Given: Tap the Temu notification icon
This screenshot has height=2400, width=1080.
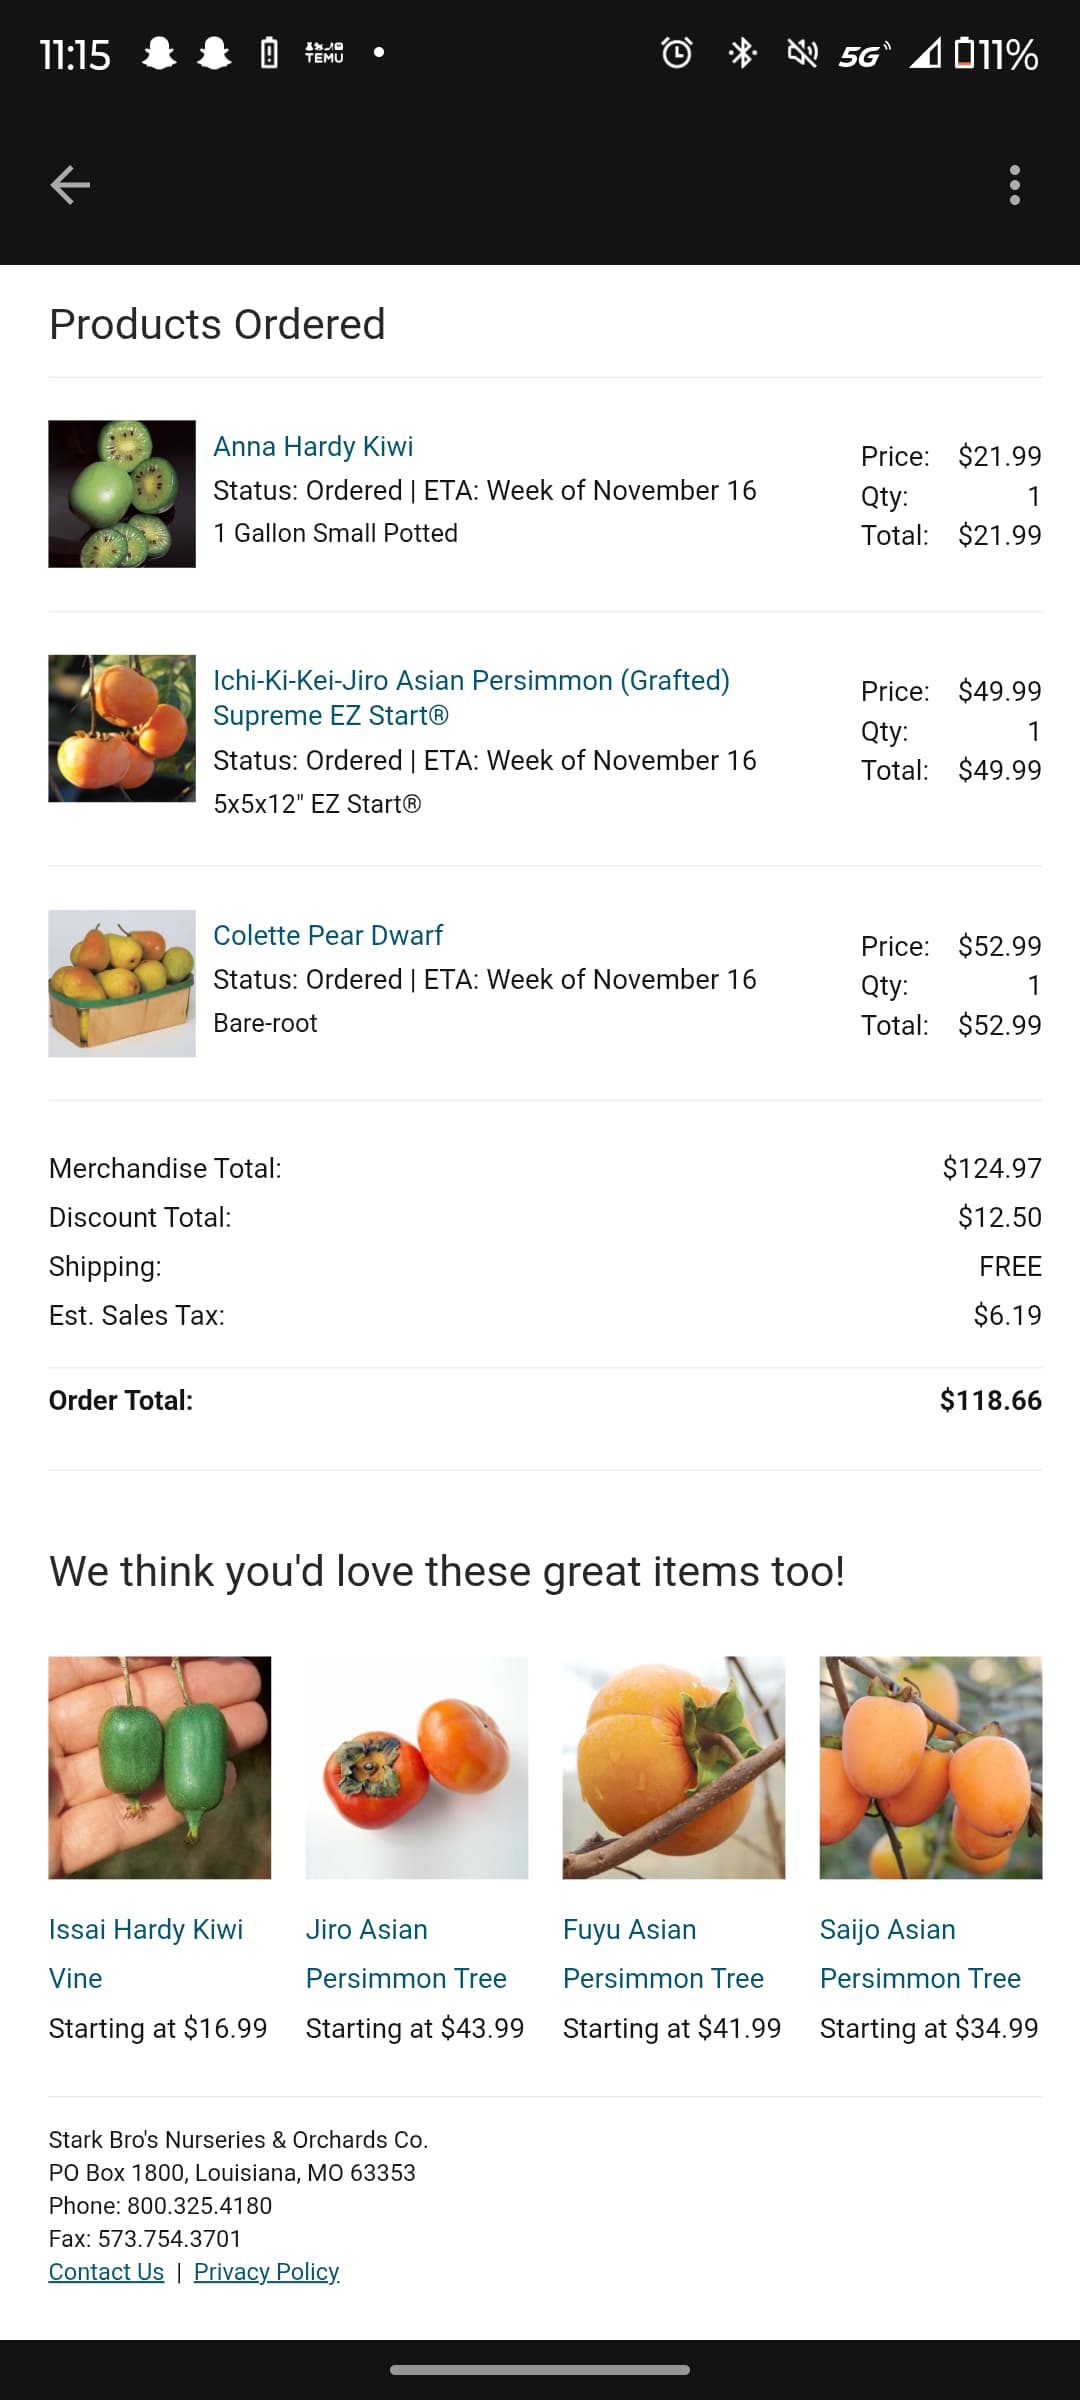Looking at the screenshot, I should (x=324, y=53).
